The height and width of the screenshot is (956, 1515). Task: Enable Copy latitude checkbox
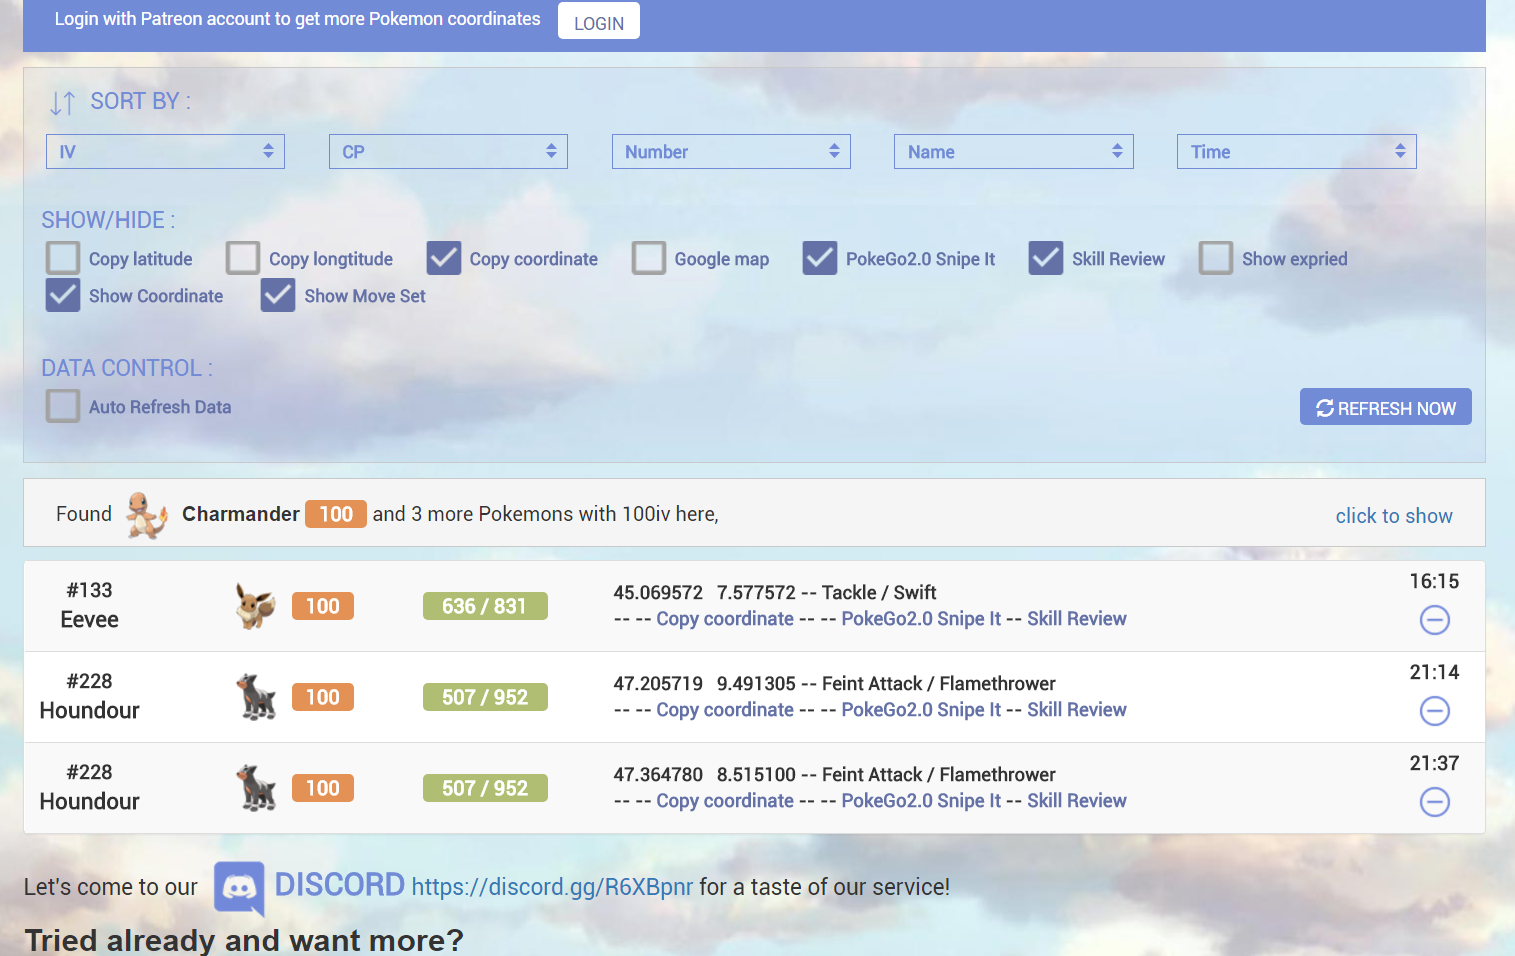[63, 258]
